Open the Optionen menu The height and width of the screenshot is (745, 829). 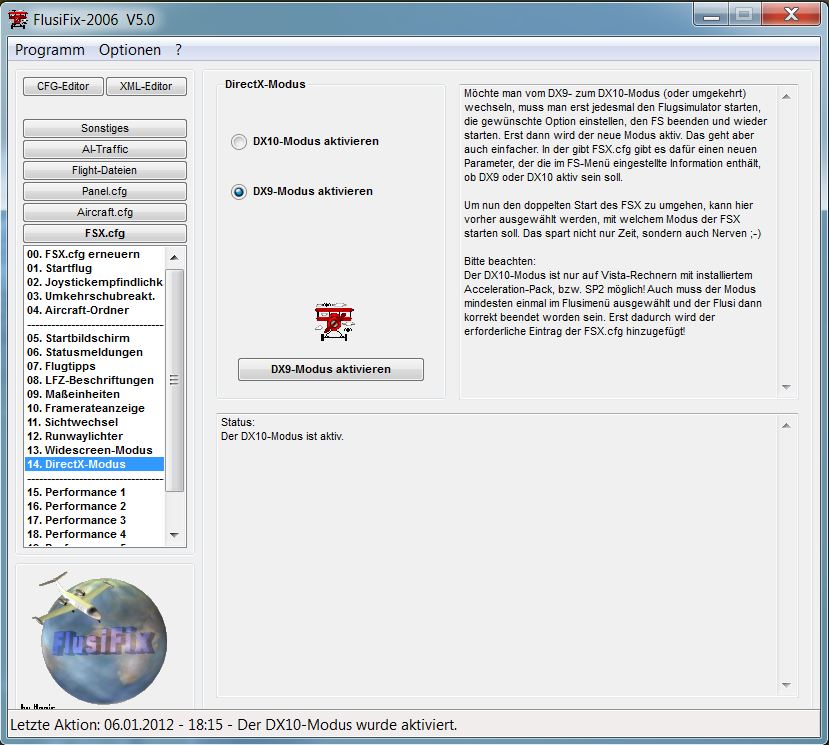130,50
